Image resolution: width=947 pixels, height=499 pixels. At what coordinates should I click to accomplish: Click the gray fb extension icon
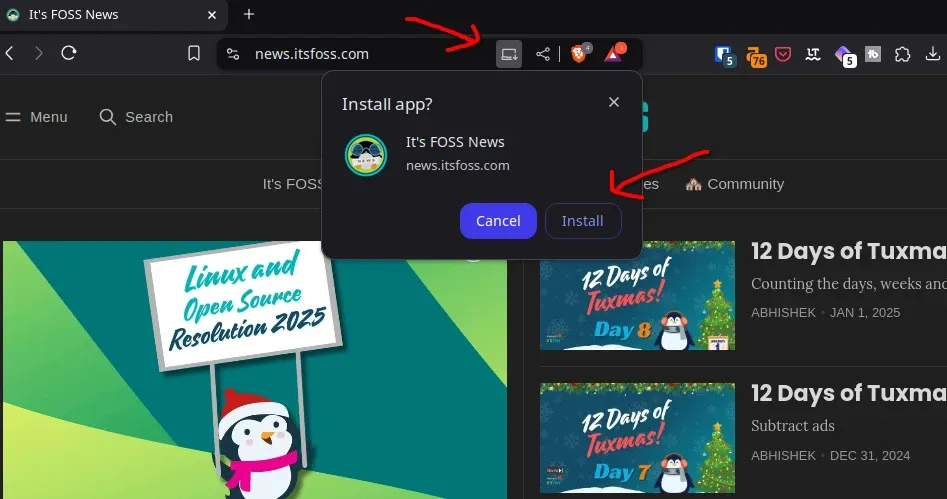[x=873, y=54]
